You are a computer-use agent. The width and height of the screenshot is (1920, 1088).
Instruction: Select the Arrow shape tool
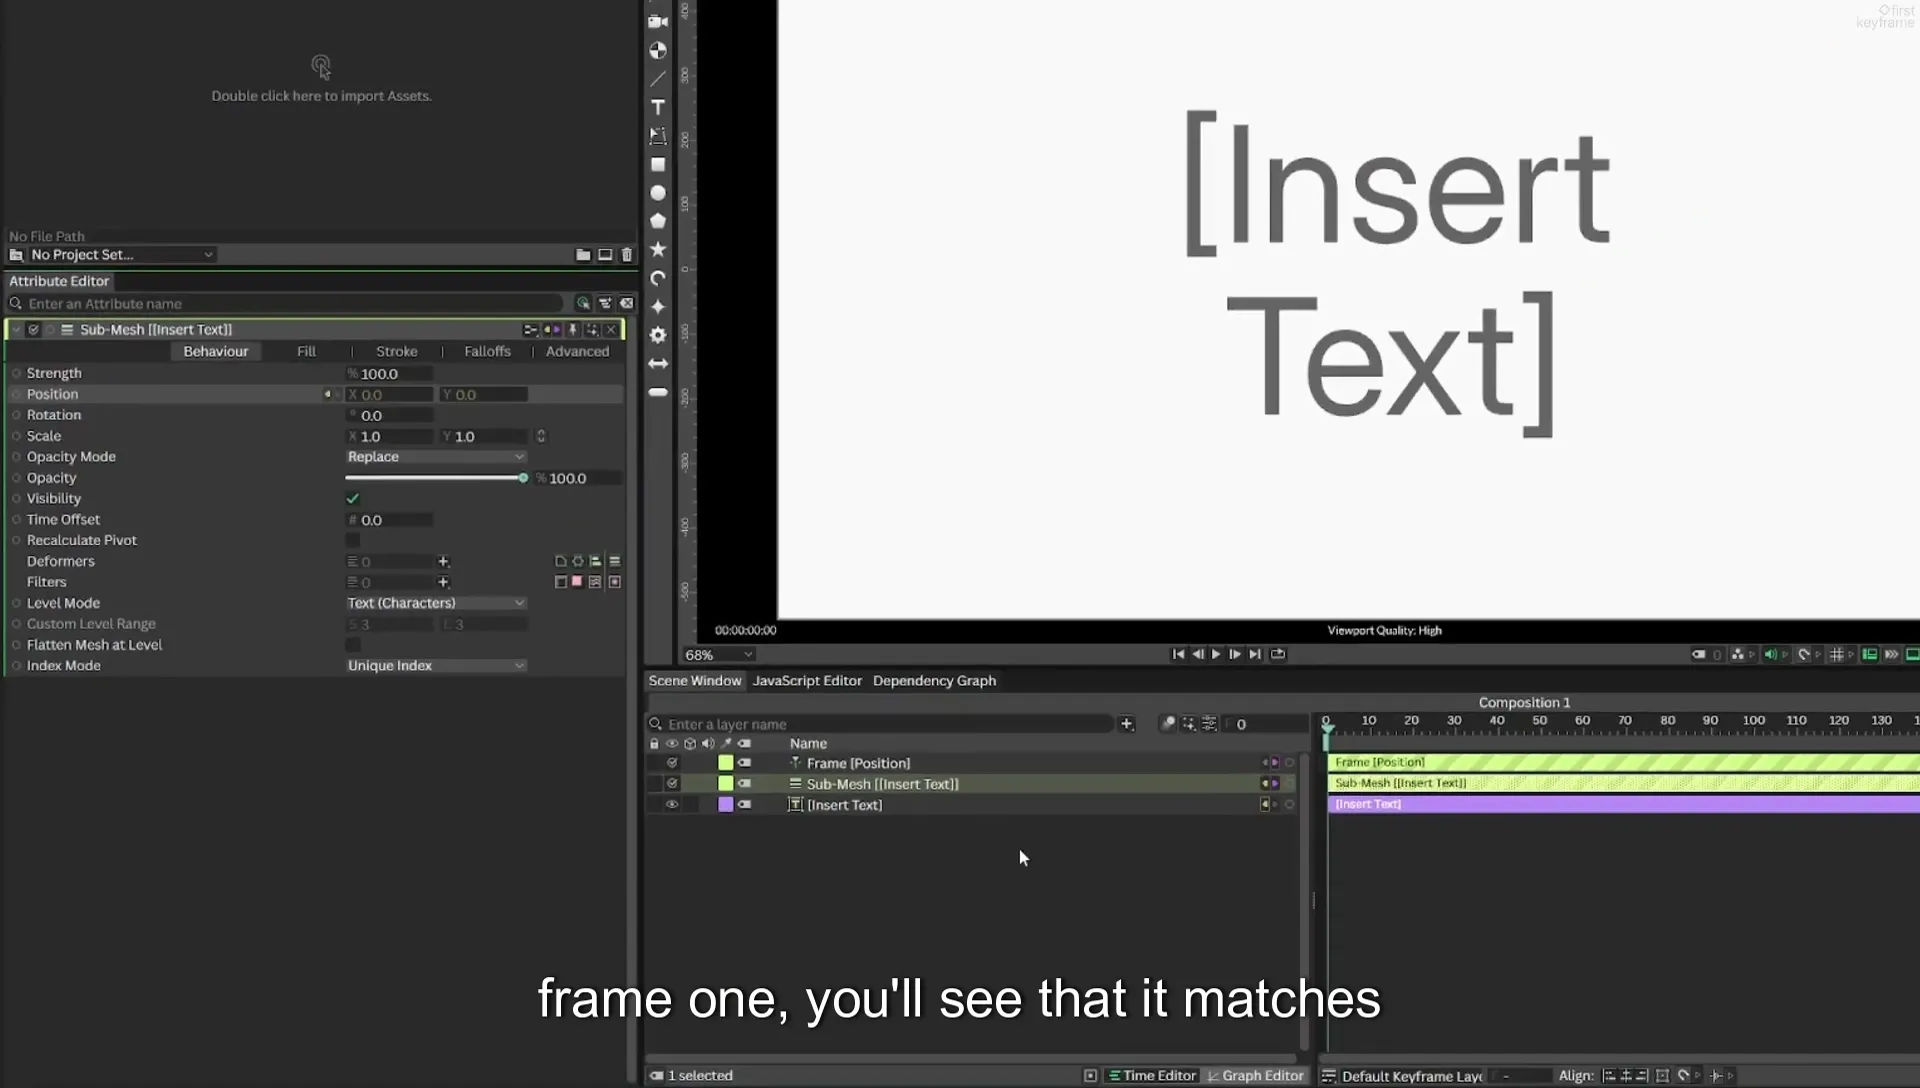coord(658,364)
